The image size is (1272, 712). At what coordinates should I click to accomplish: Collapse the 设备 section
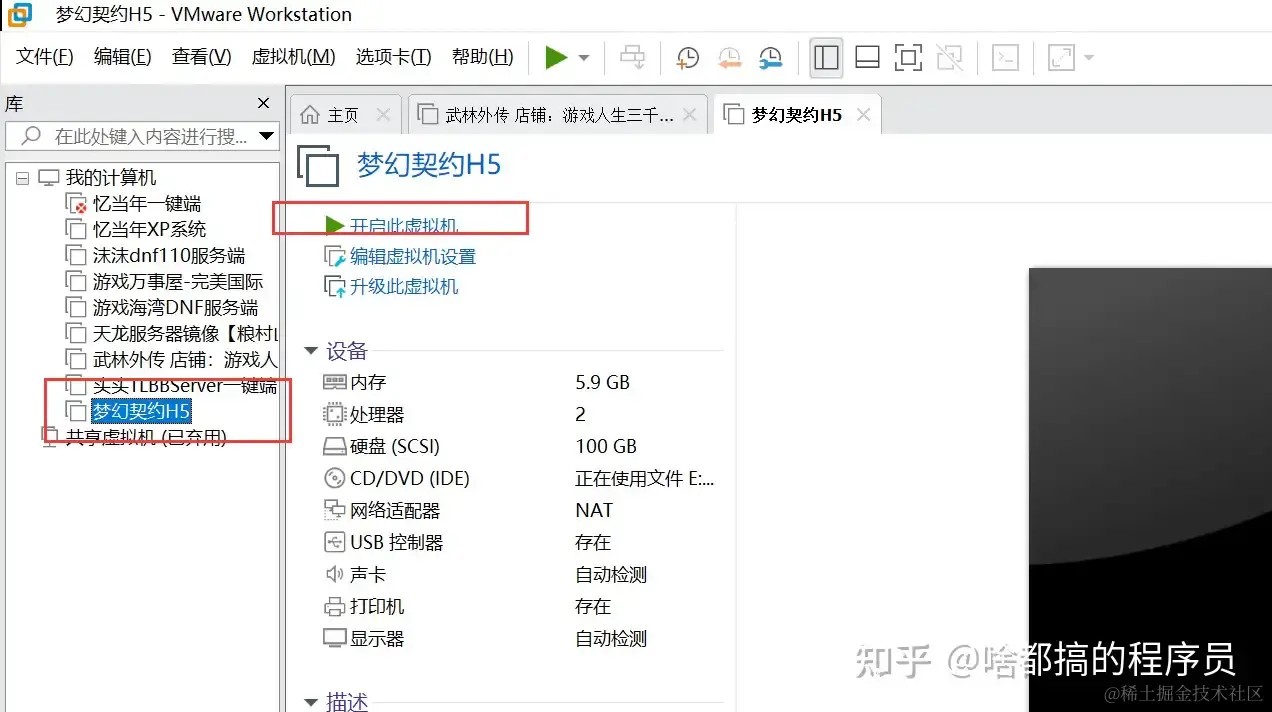pos(310,351)
